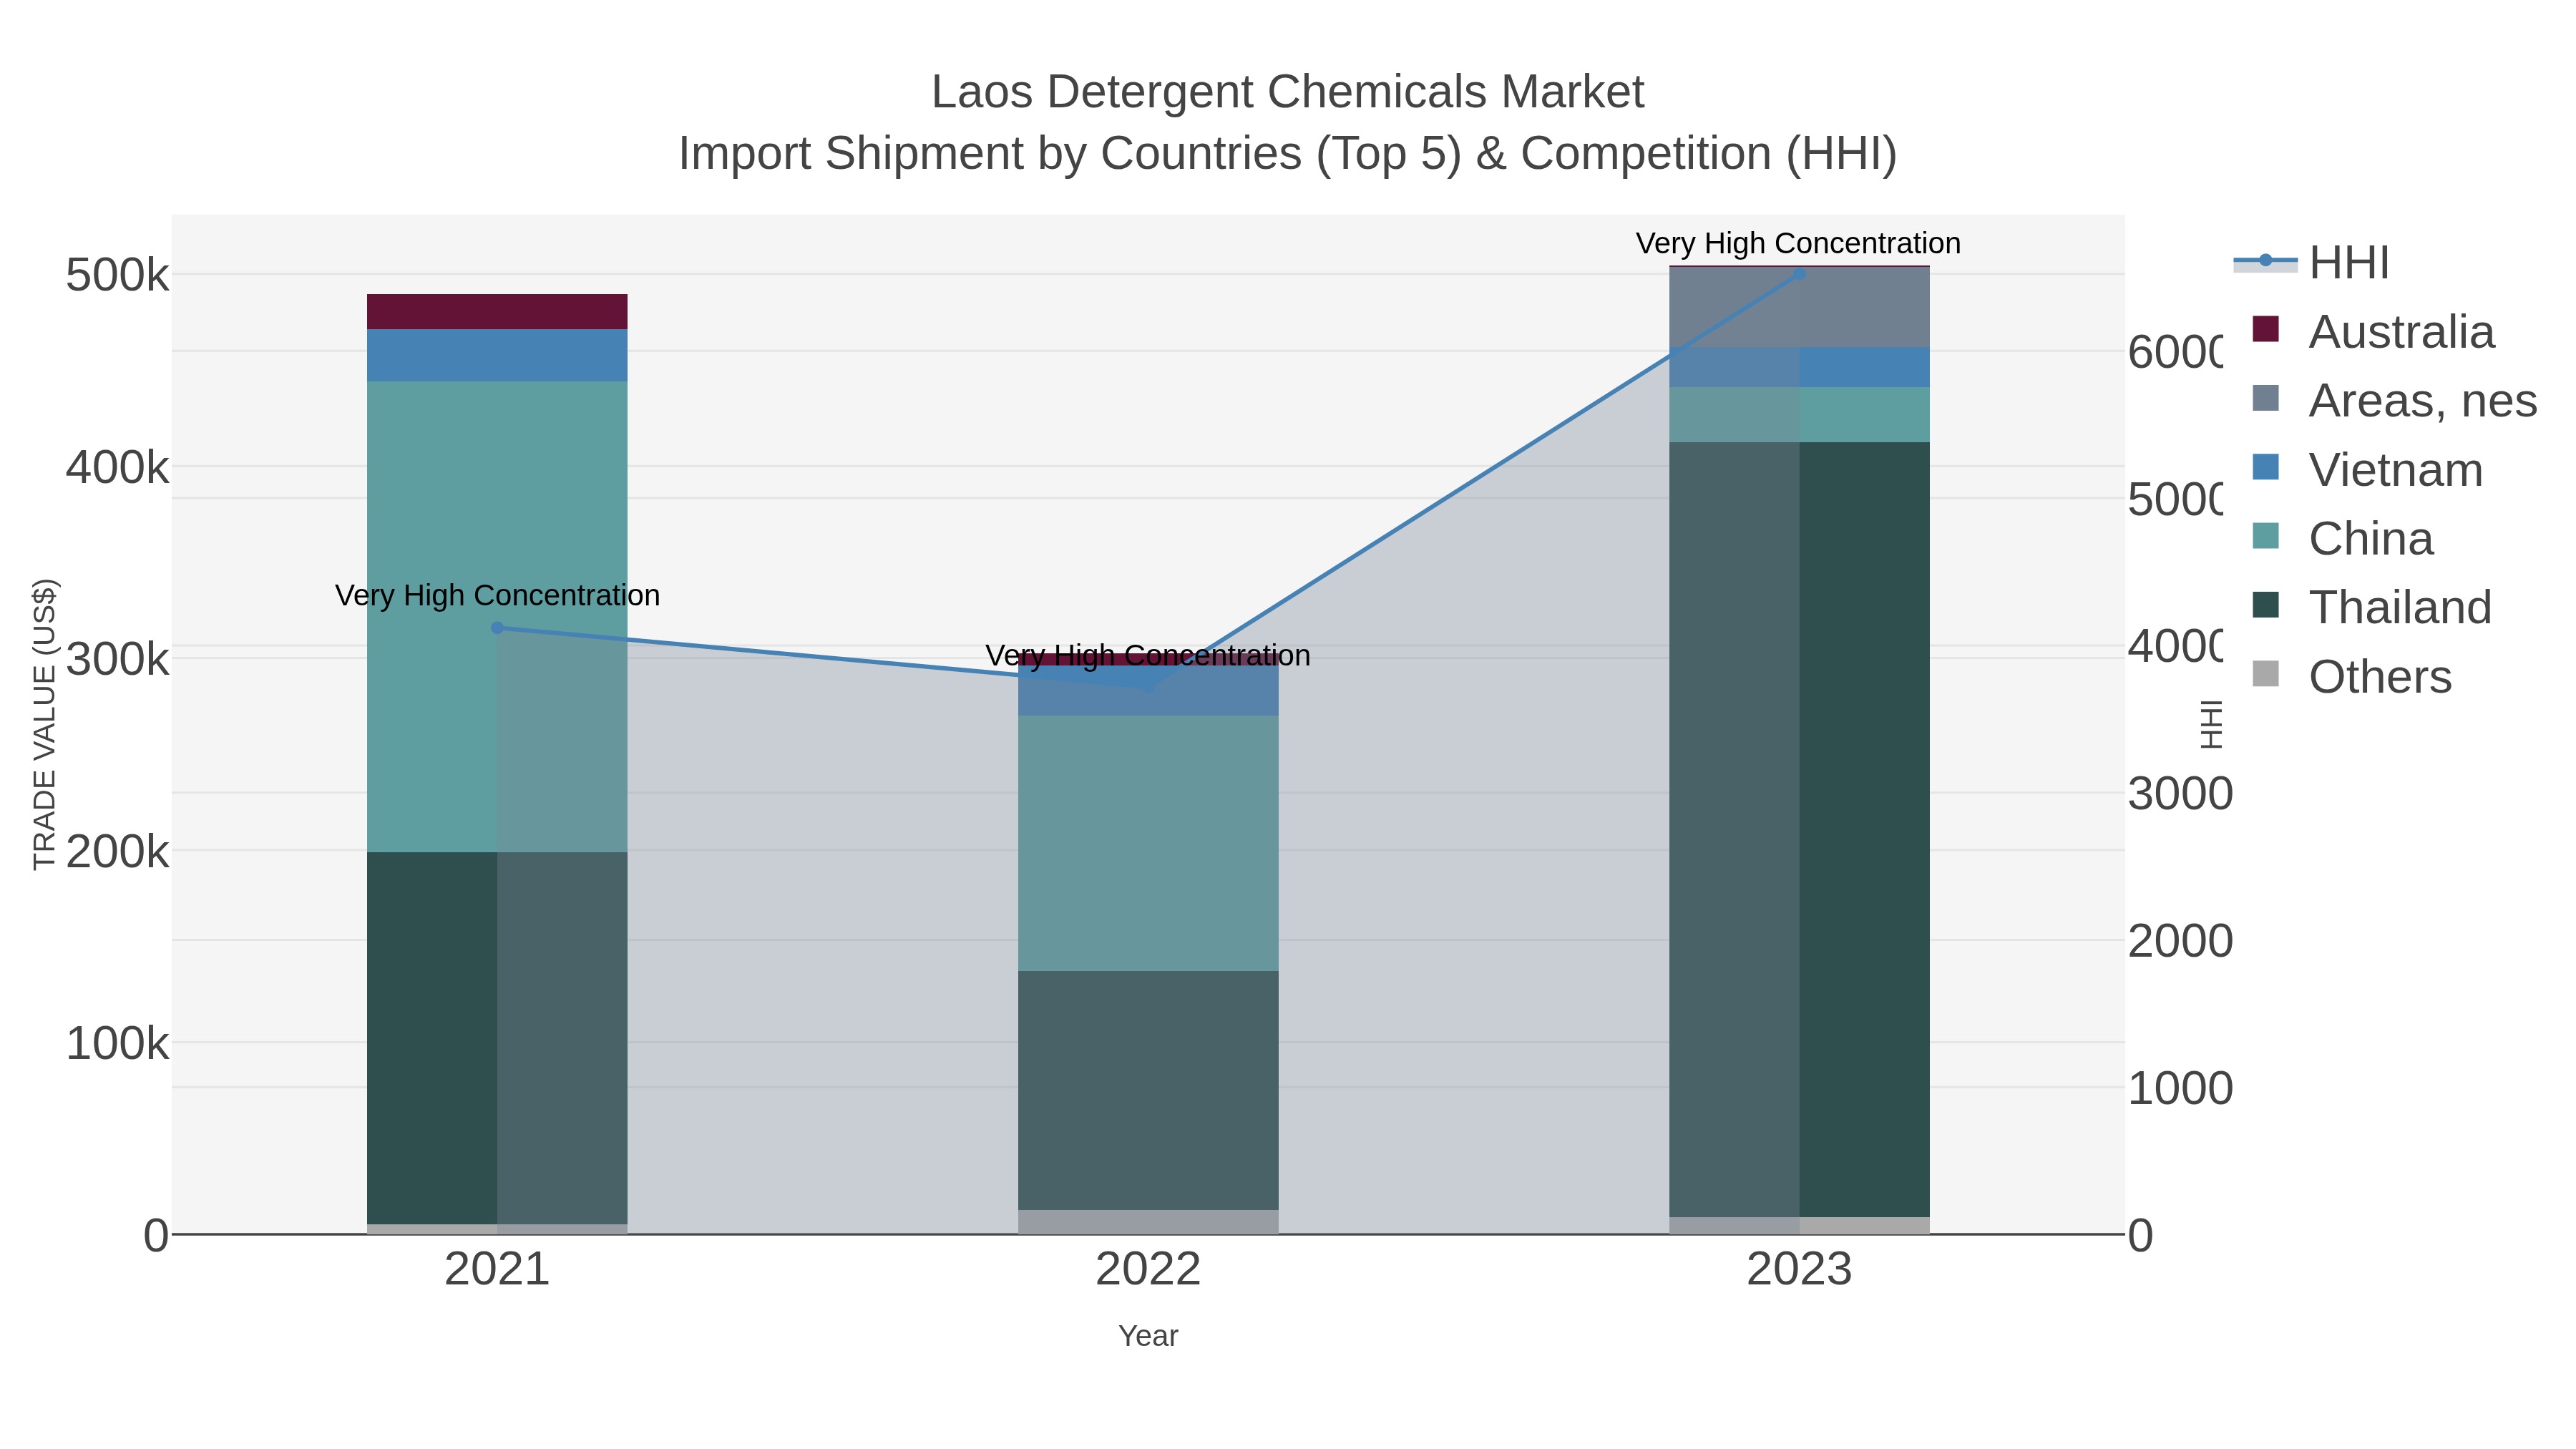Click the 2022 x-axis label
The height and width of the screenshot is (1449, 2576).
coord(1148,1270)
